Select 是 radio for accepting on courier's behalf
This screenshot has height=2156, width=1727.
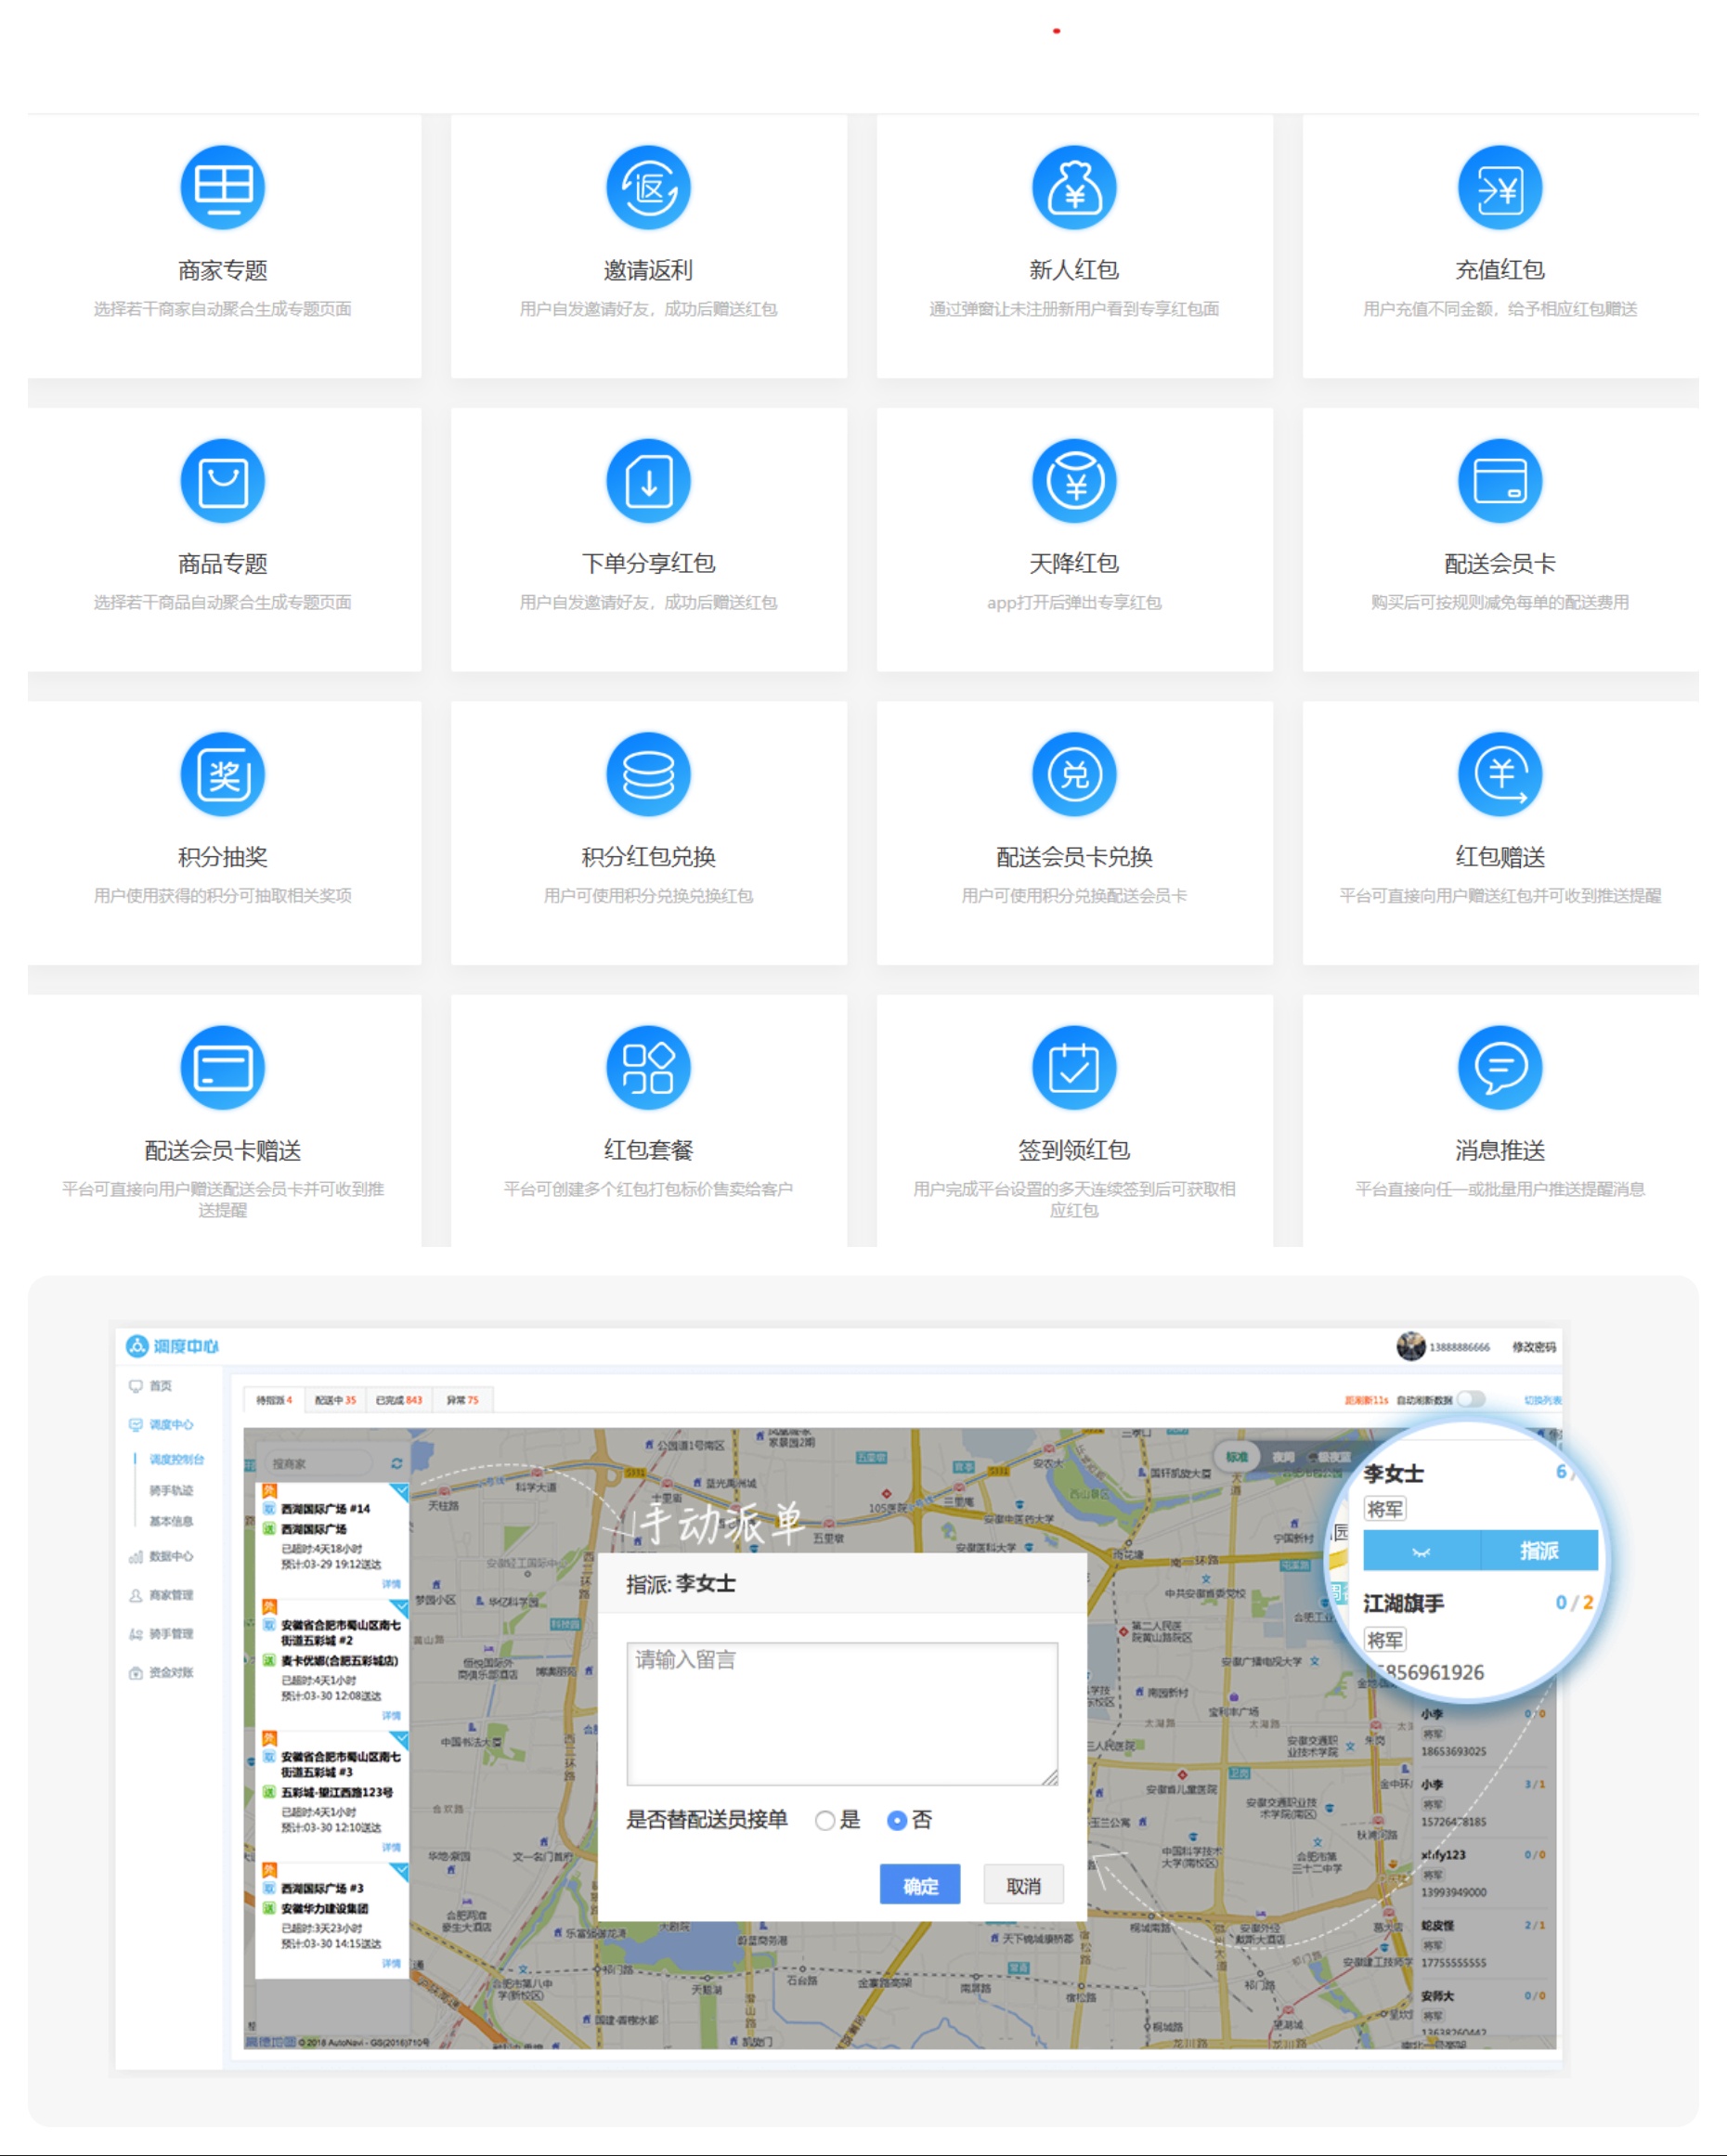[825, 1820]
